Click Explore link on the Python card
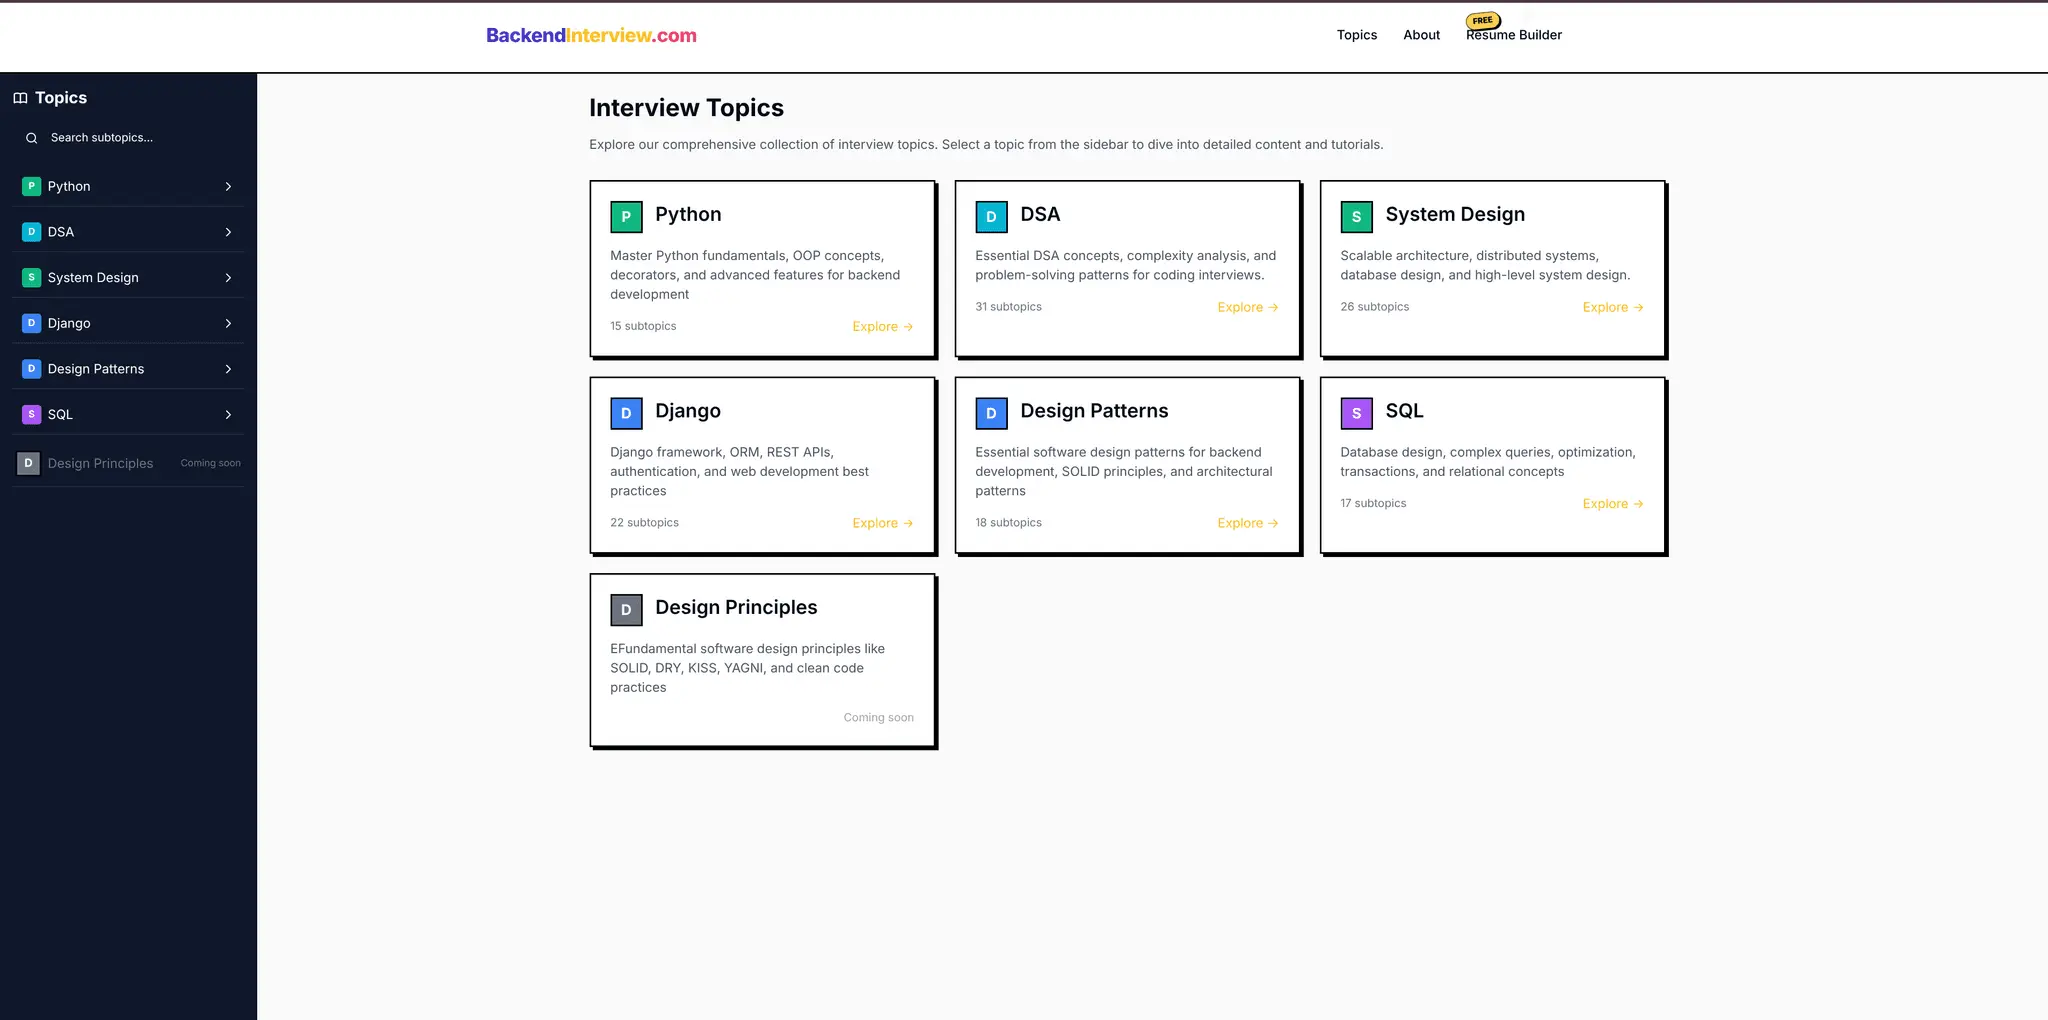The height and width of the screenshot is (1020, 2048). [x=882, y=327]
